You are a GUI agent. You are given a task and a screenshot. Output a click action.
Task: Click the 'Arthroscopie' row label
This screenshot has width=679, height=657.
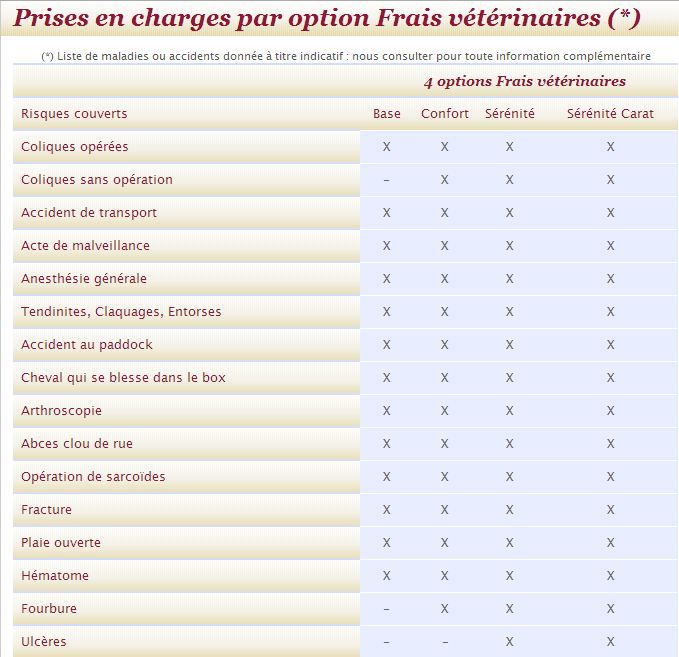61,411
